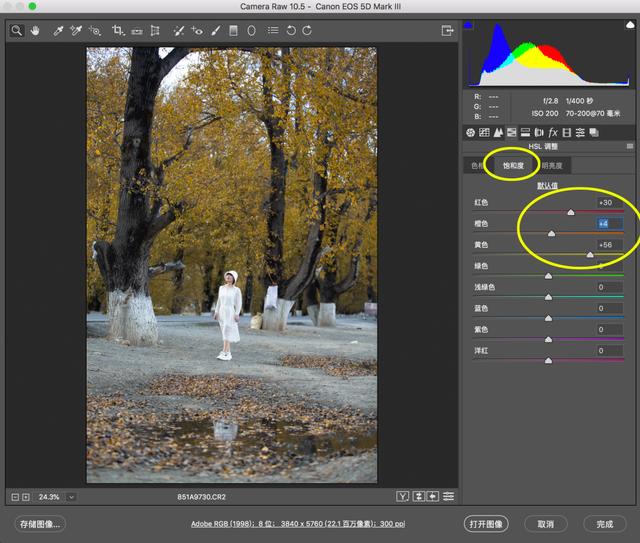Click the 蓝色 blue value field
The image size is (640, 543).
pyautogui.click(x=609, y=308)
